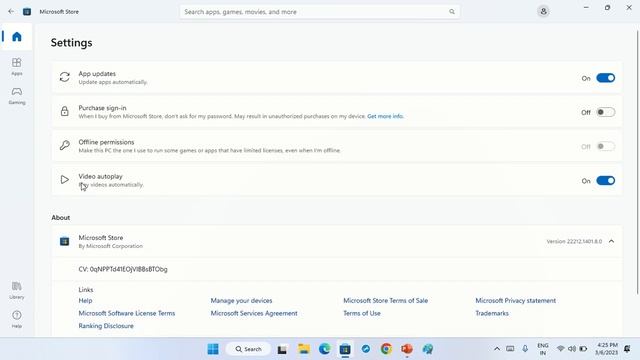This screenshot has height=360, width=640.
Task: Open the Library in sidebar
Action: point(17,290)
